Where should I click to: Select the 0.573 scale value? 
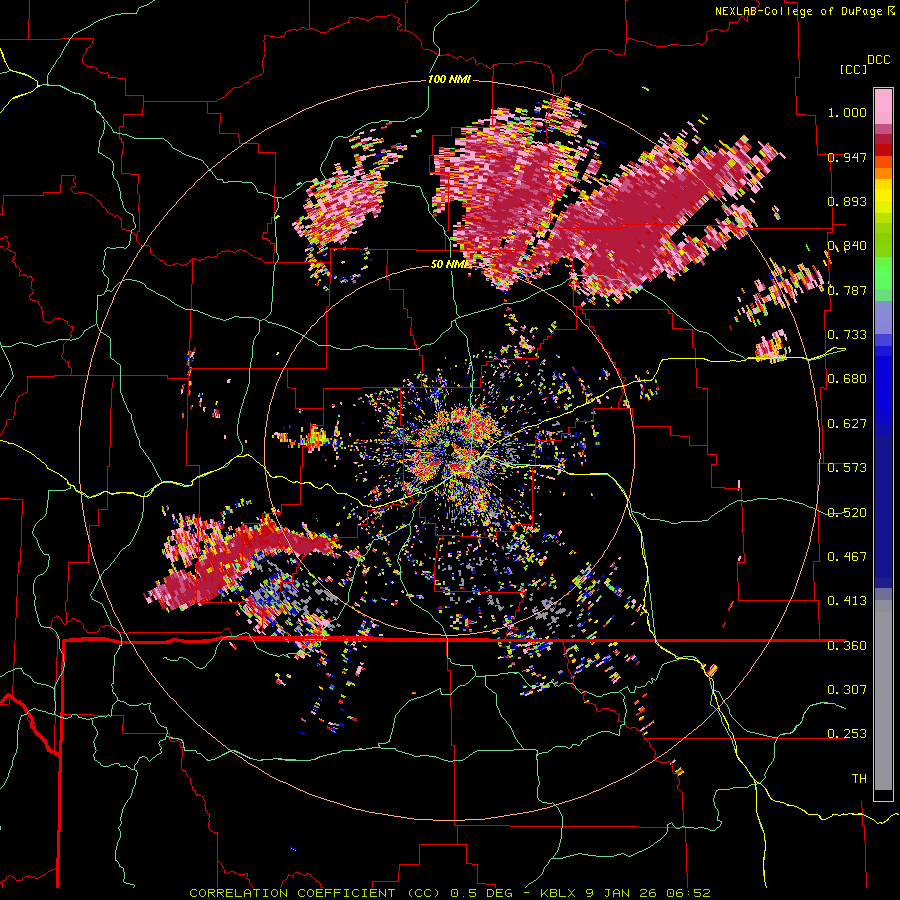(x=847, y=467)
